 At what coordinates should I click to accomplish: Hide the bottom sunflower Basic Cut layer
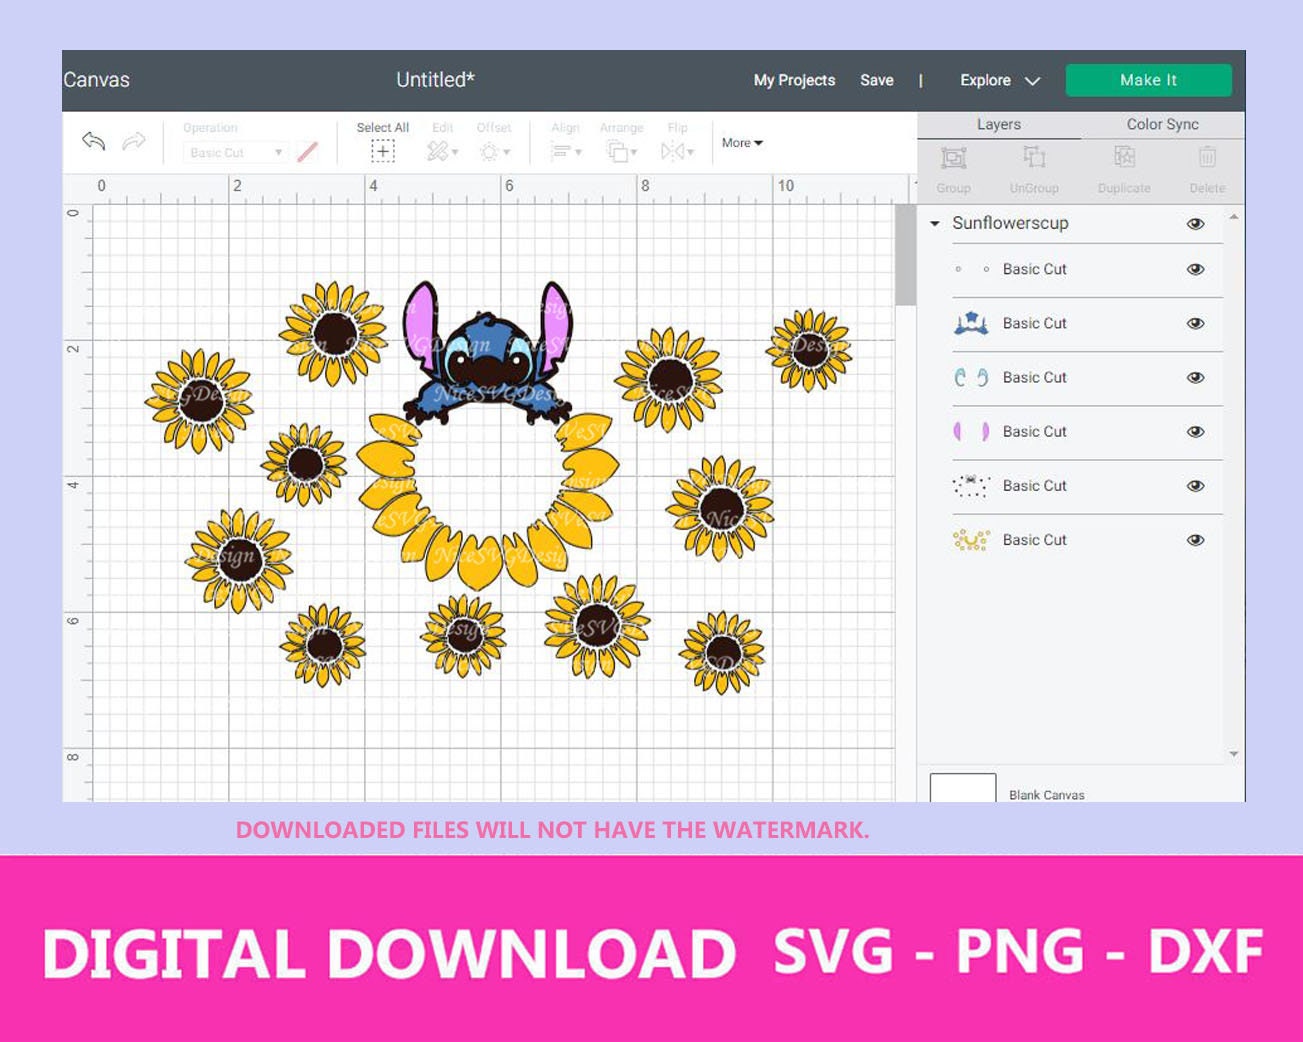(1196, 539)
